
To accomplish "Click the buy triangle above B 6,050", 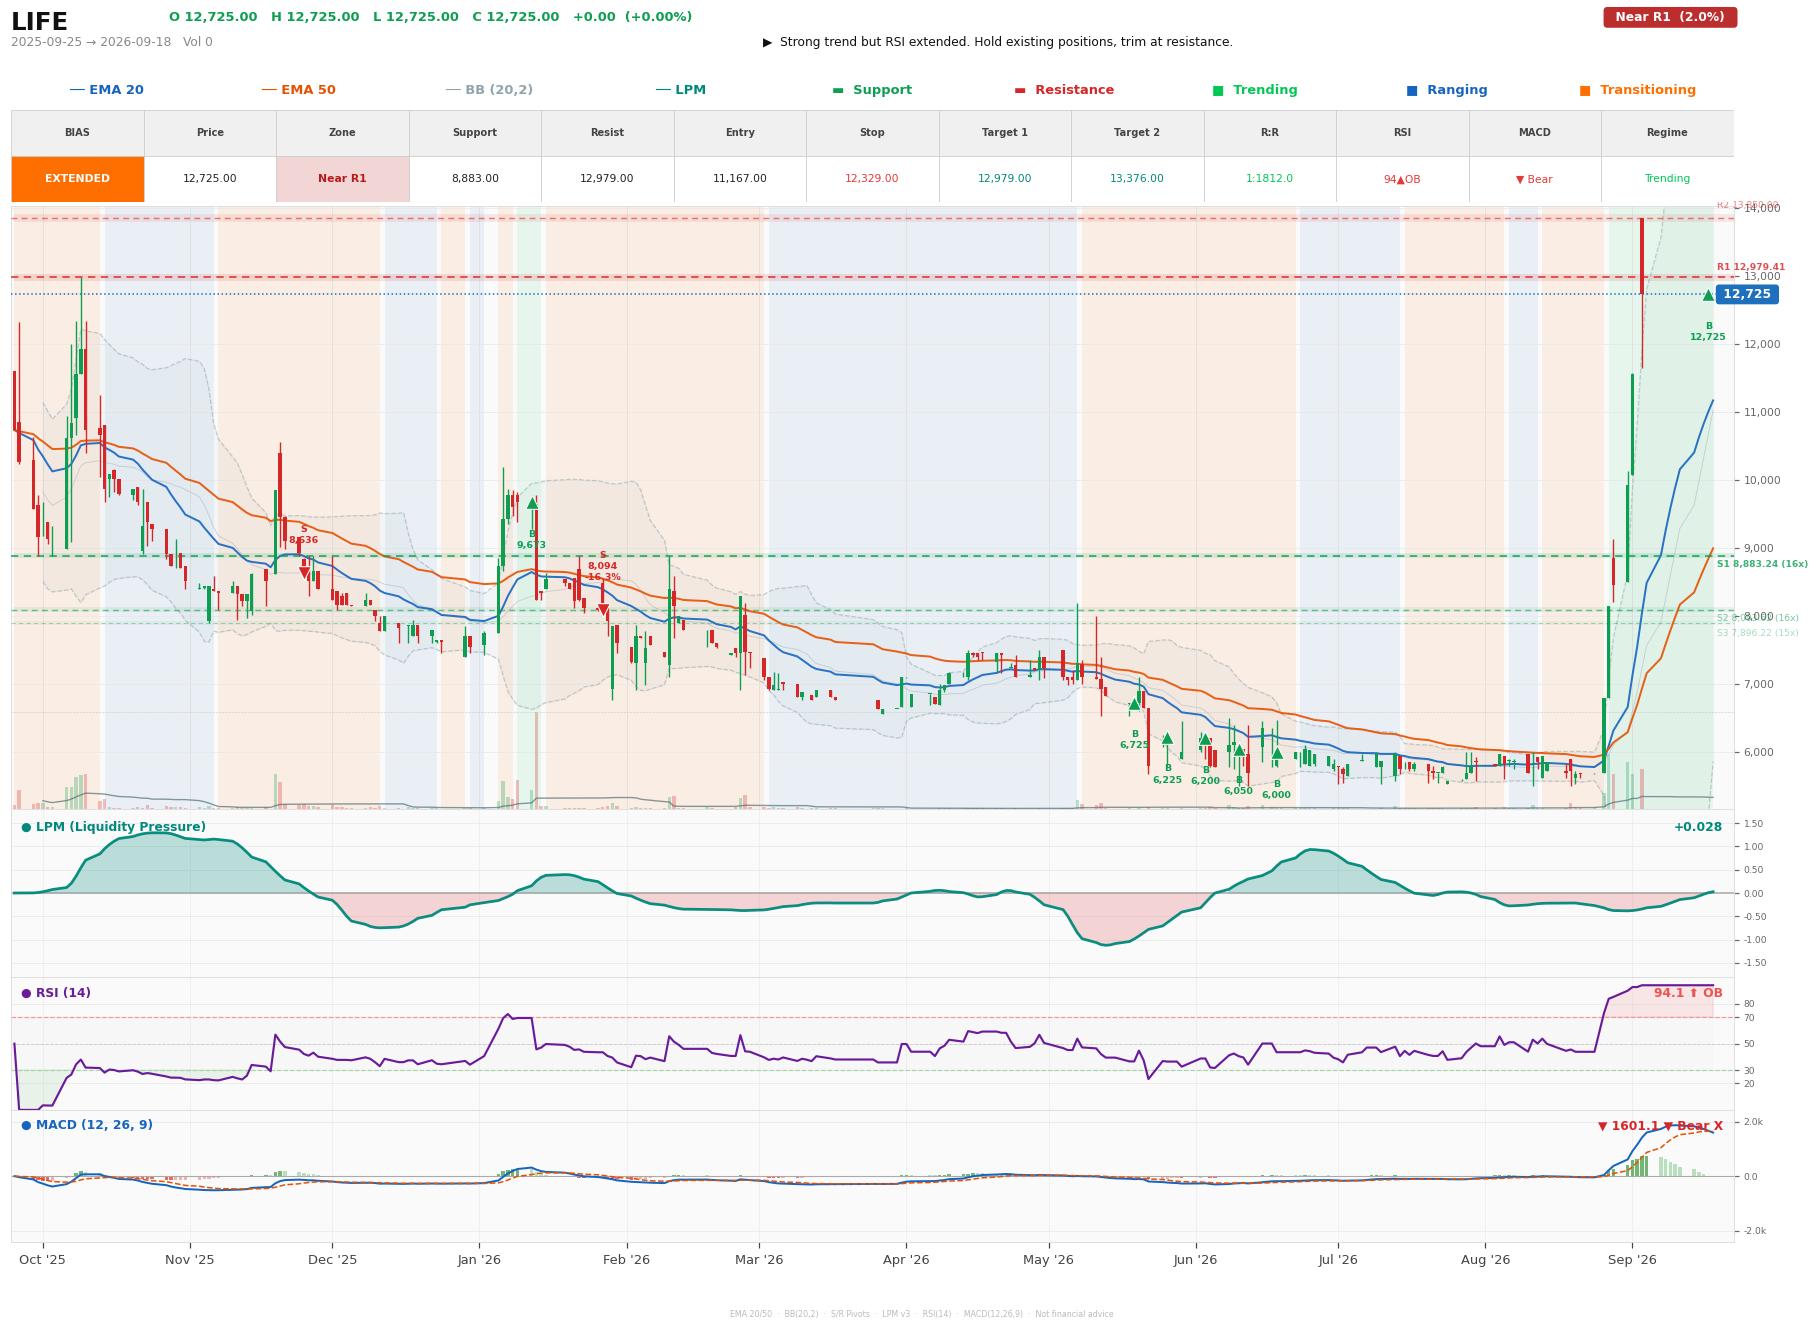I will point(1239,750).
